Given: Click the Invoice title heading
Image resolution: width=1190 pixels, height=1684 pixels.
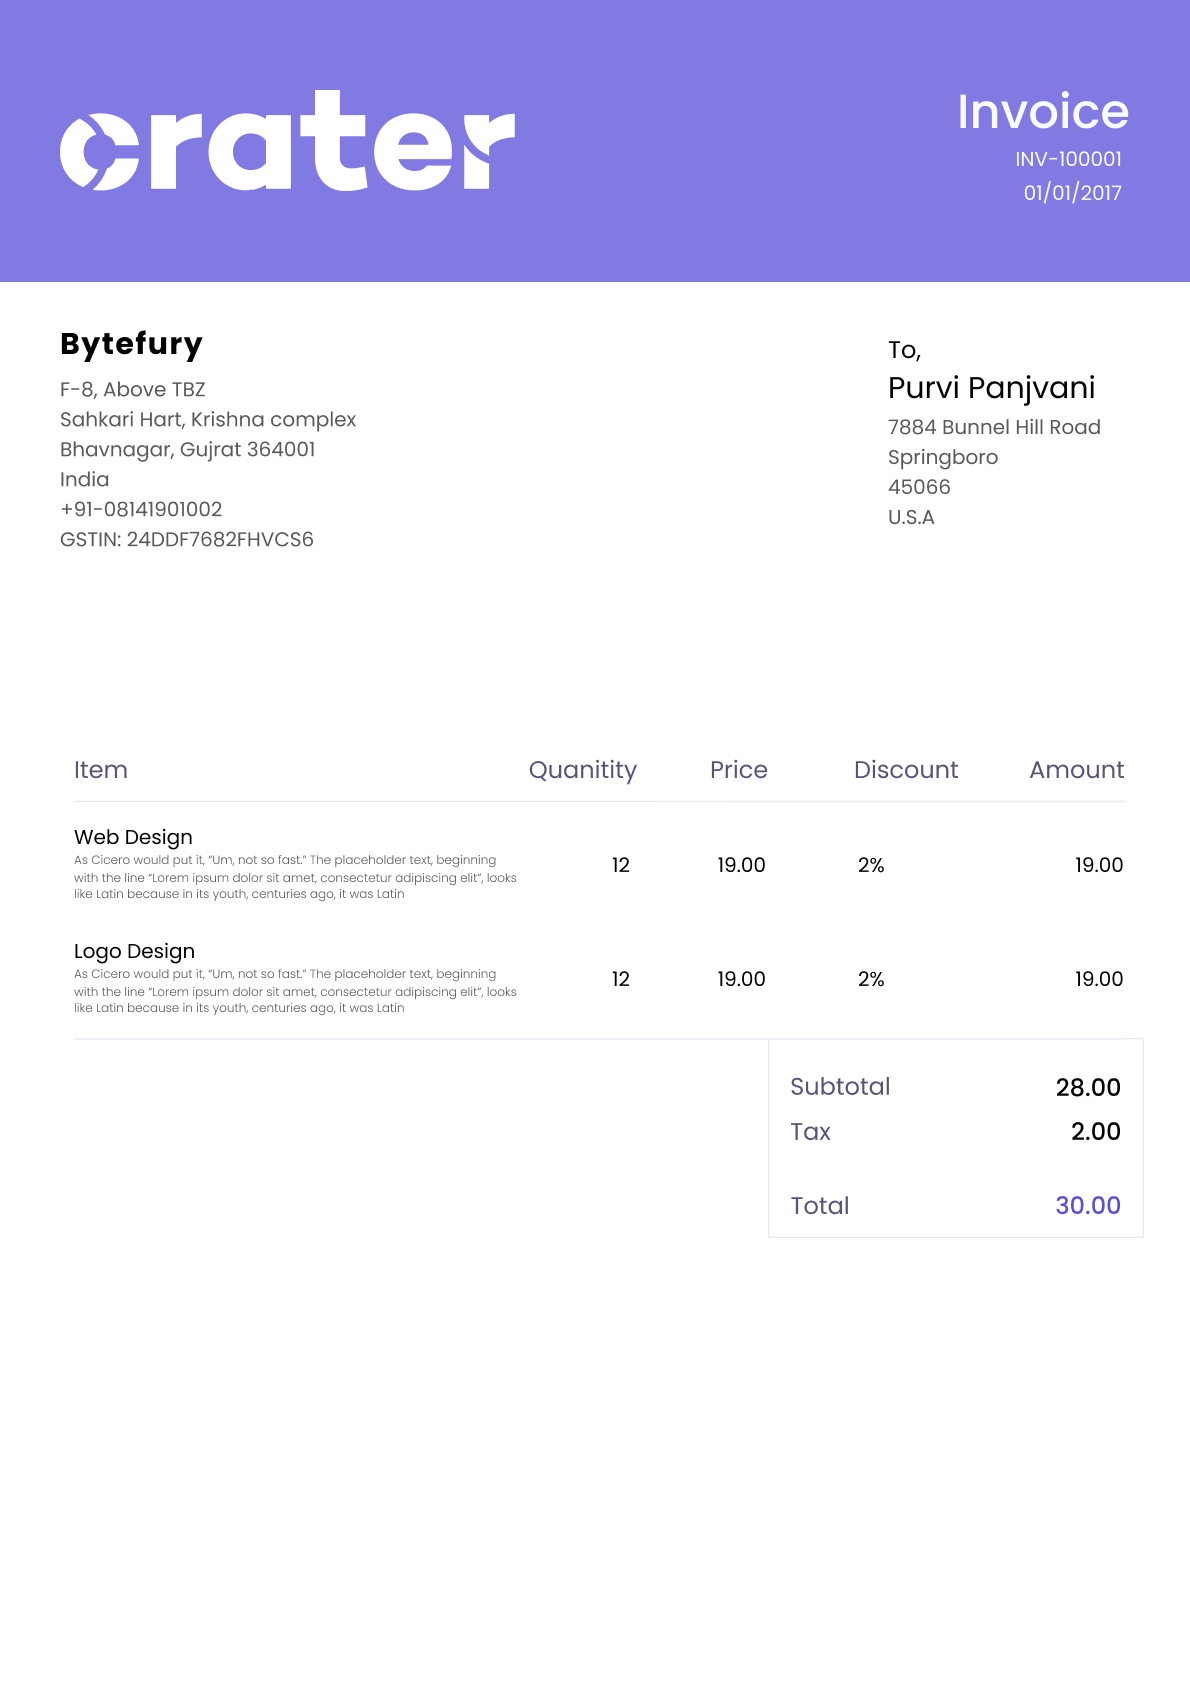Looking at the screenshot, I should [1042, 111].
